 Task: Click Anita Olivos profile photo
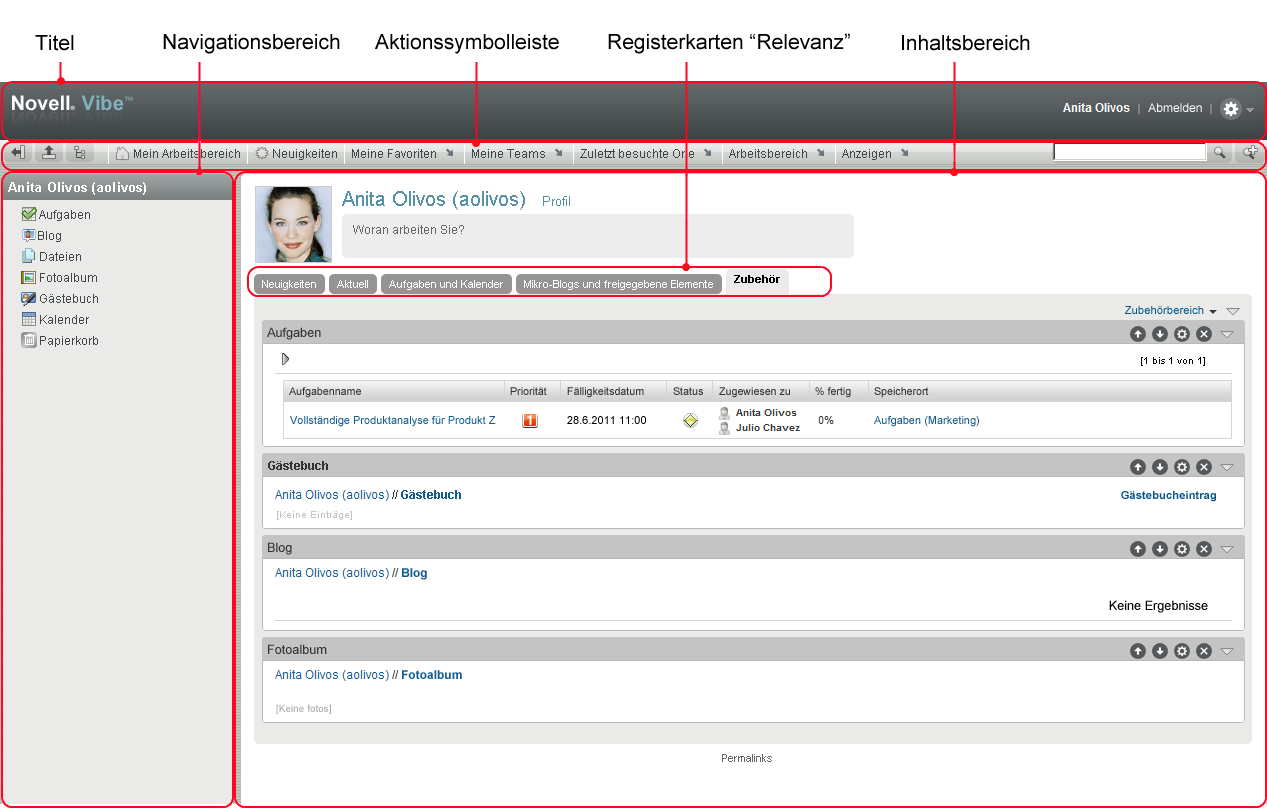(293, 224)
